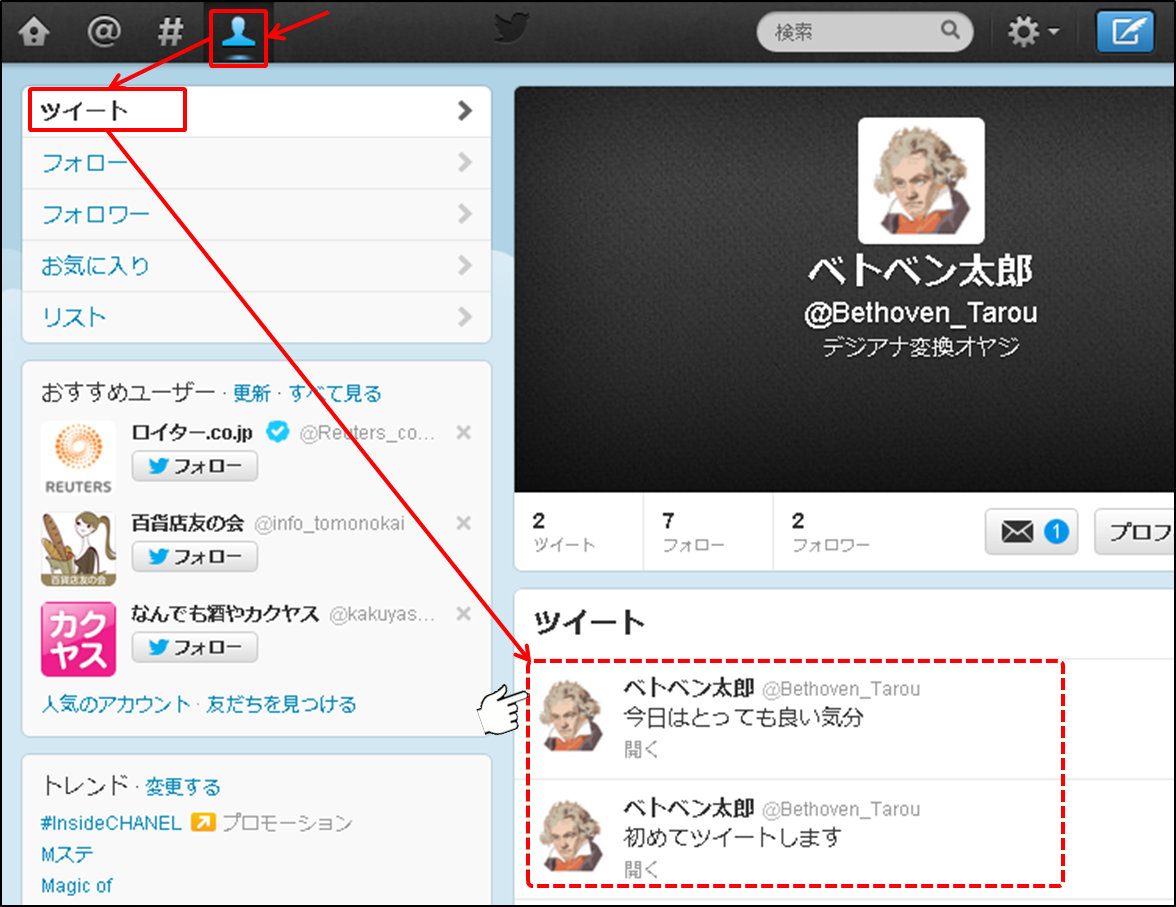Click the direct messages envelope button
Image resolution: width=1176 pixels, height=907 pixels.
1027,532
